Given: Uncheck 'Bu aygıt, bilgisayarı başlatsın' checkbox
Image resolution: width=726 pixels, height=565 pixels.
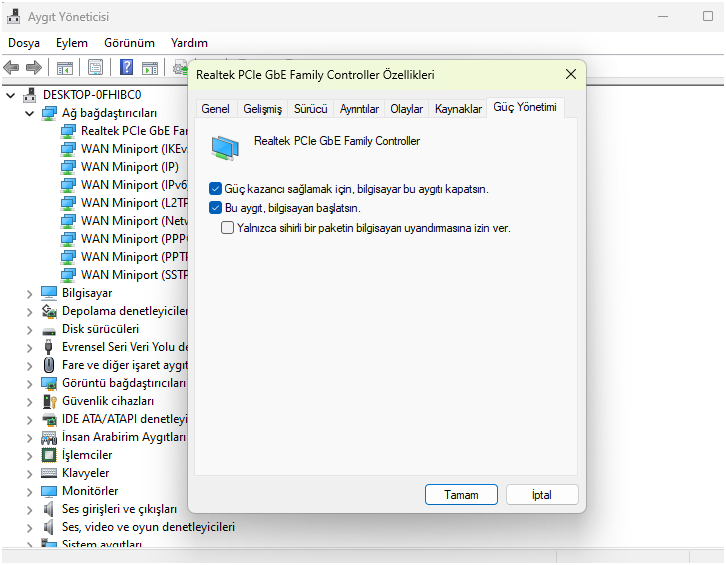Looking at the screenshot, I should (215, 207).
